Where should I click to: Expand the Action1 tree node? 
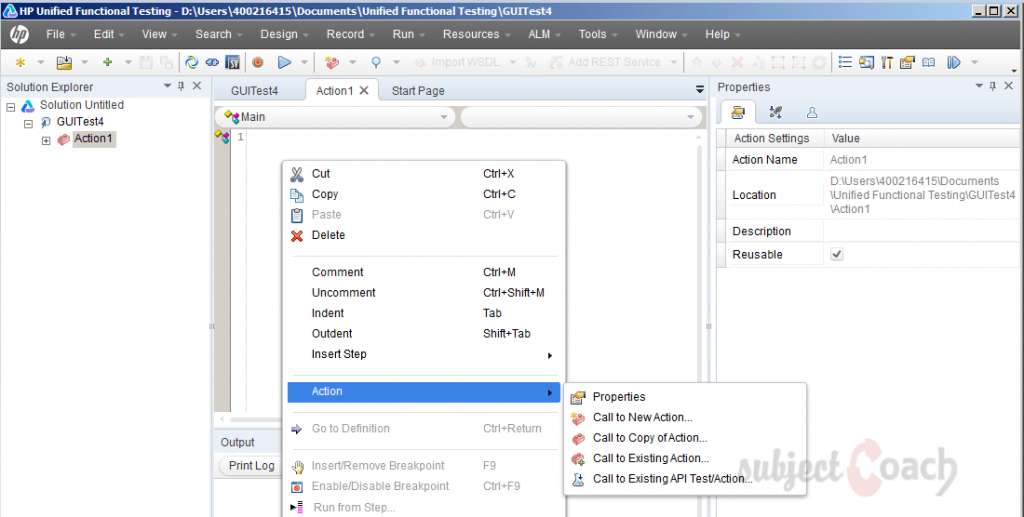tap(46, 140)
